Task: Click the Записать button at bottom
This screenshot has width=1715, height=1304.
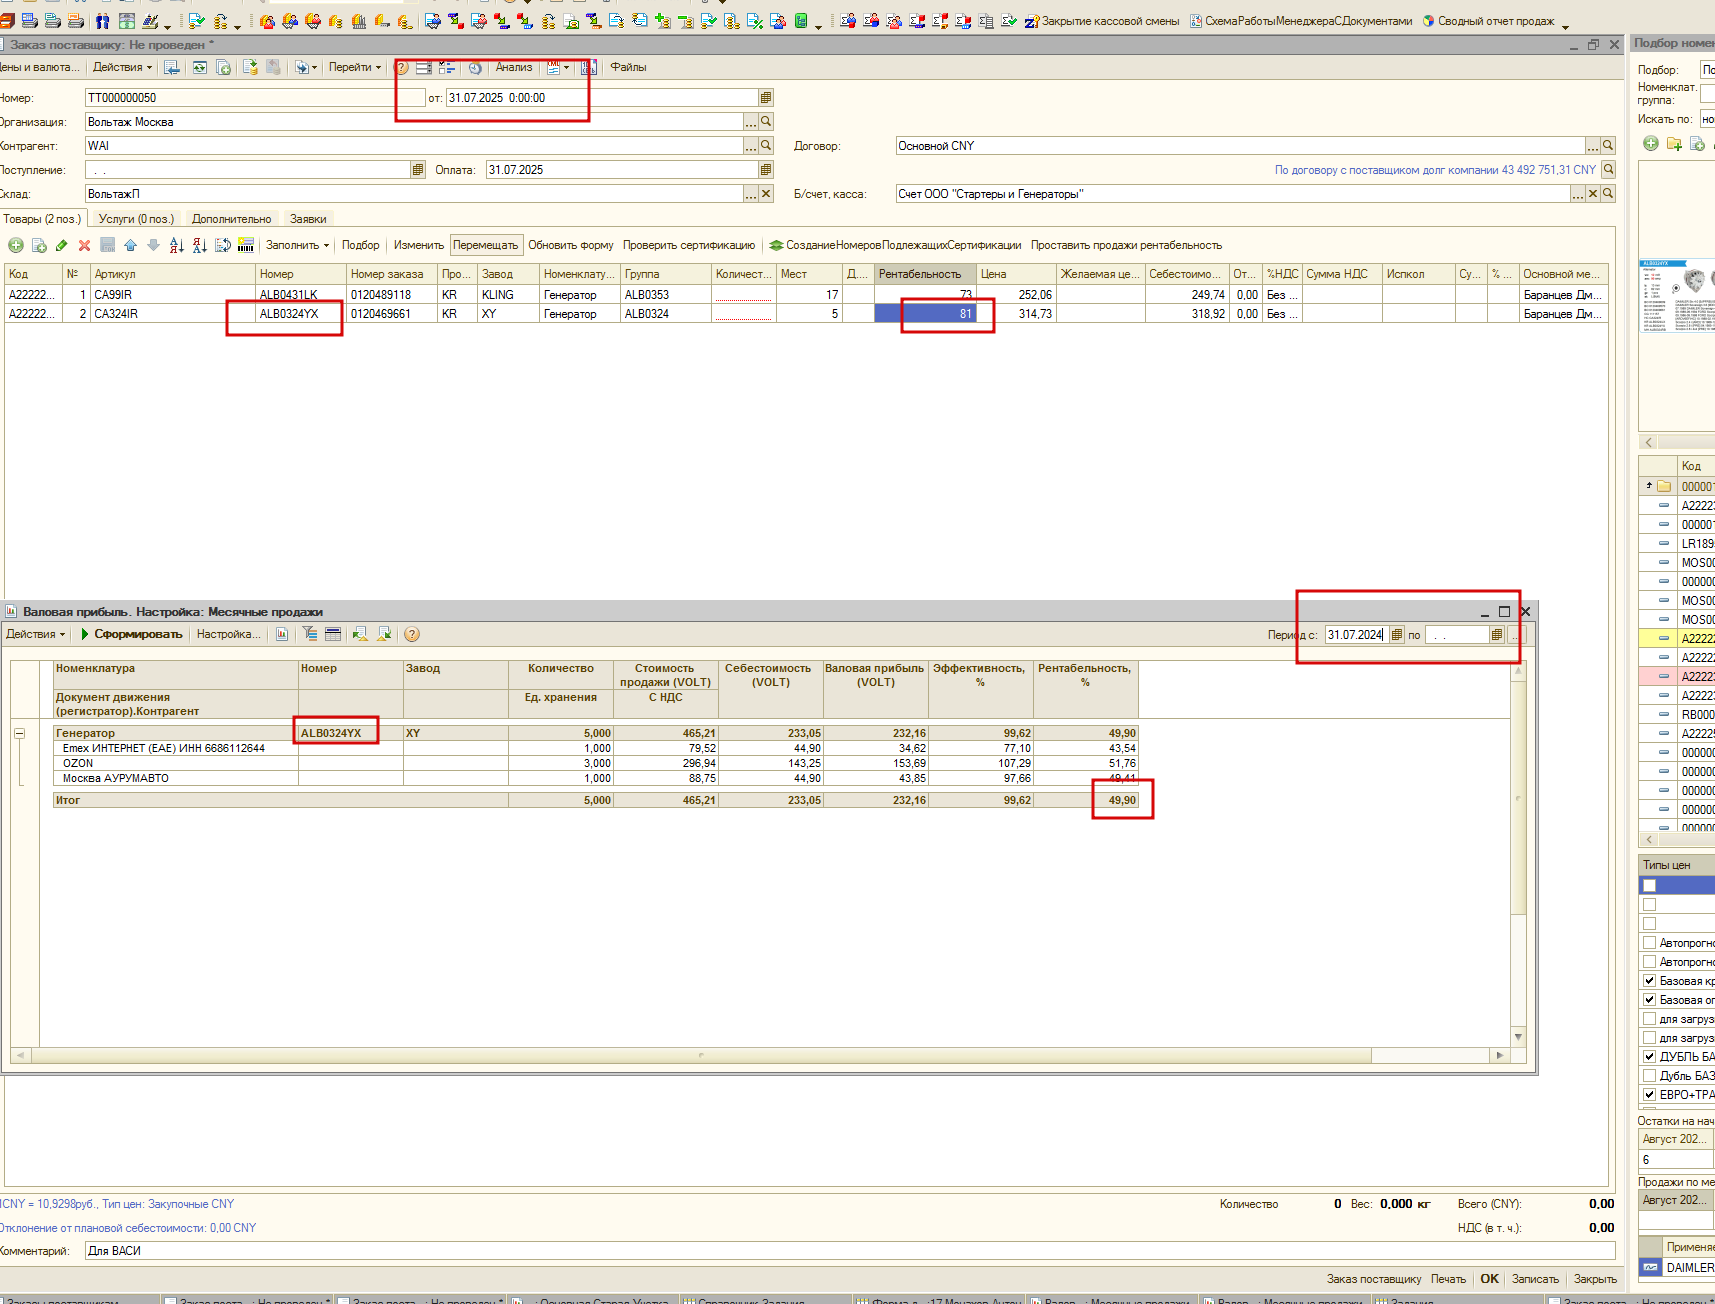Action: pos(1535,1279)
